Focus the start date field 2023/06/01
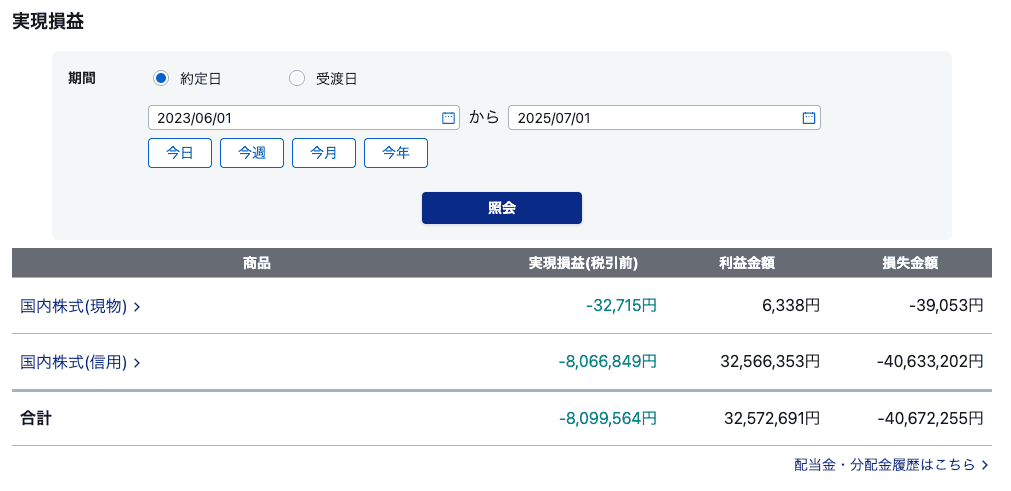The height and width of the screenshot is (491, 1011). (304, 118)
